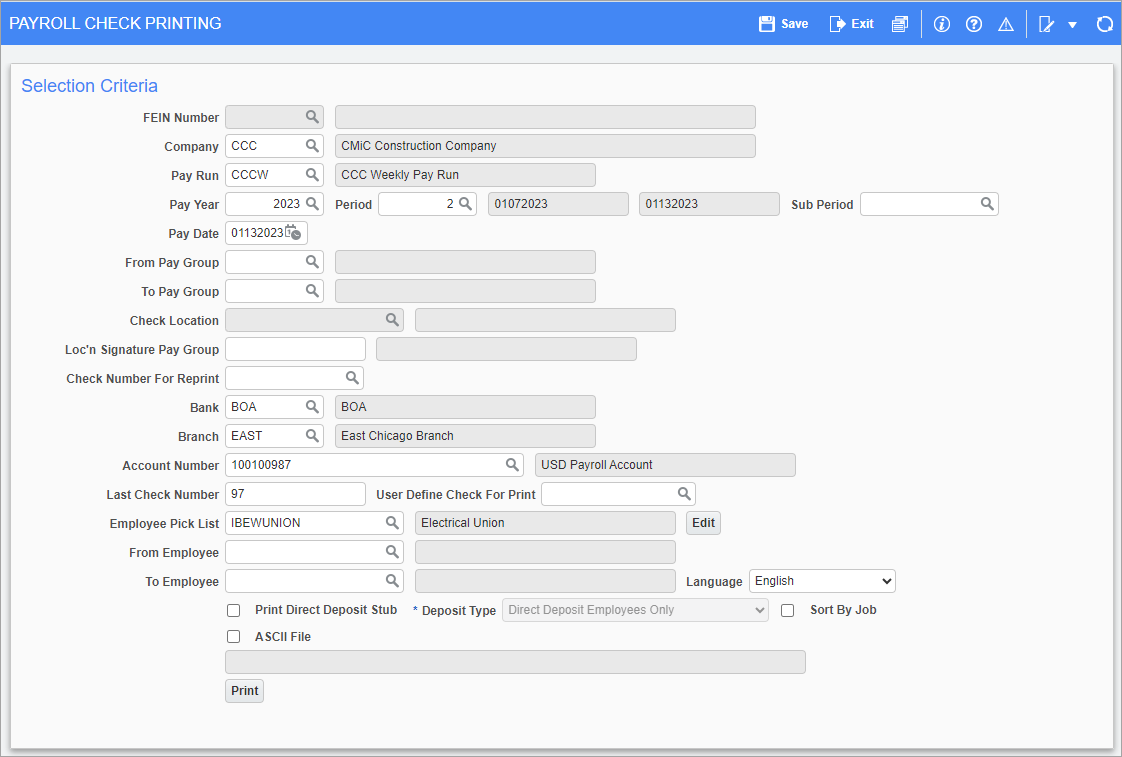Open the Sub Period lookup magnifier
The height and width of the screenshot is (757, 1122).
[x=987, y=204]
